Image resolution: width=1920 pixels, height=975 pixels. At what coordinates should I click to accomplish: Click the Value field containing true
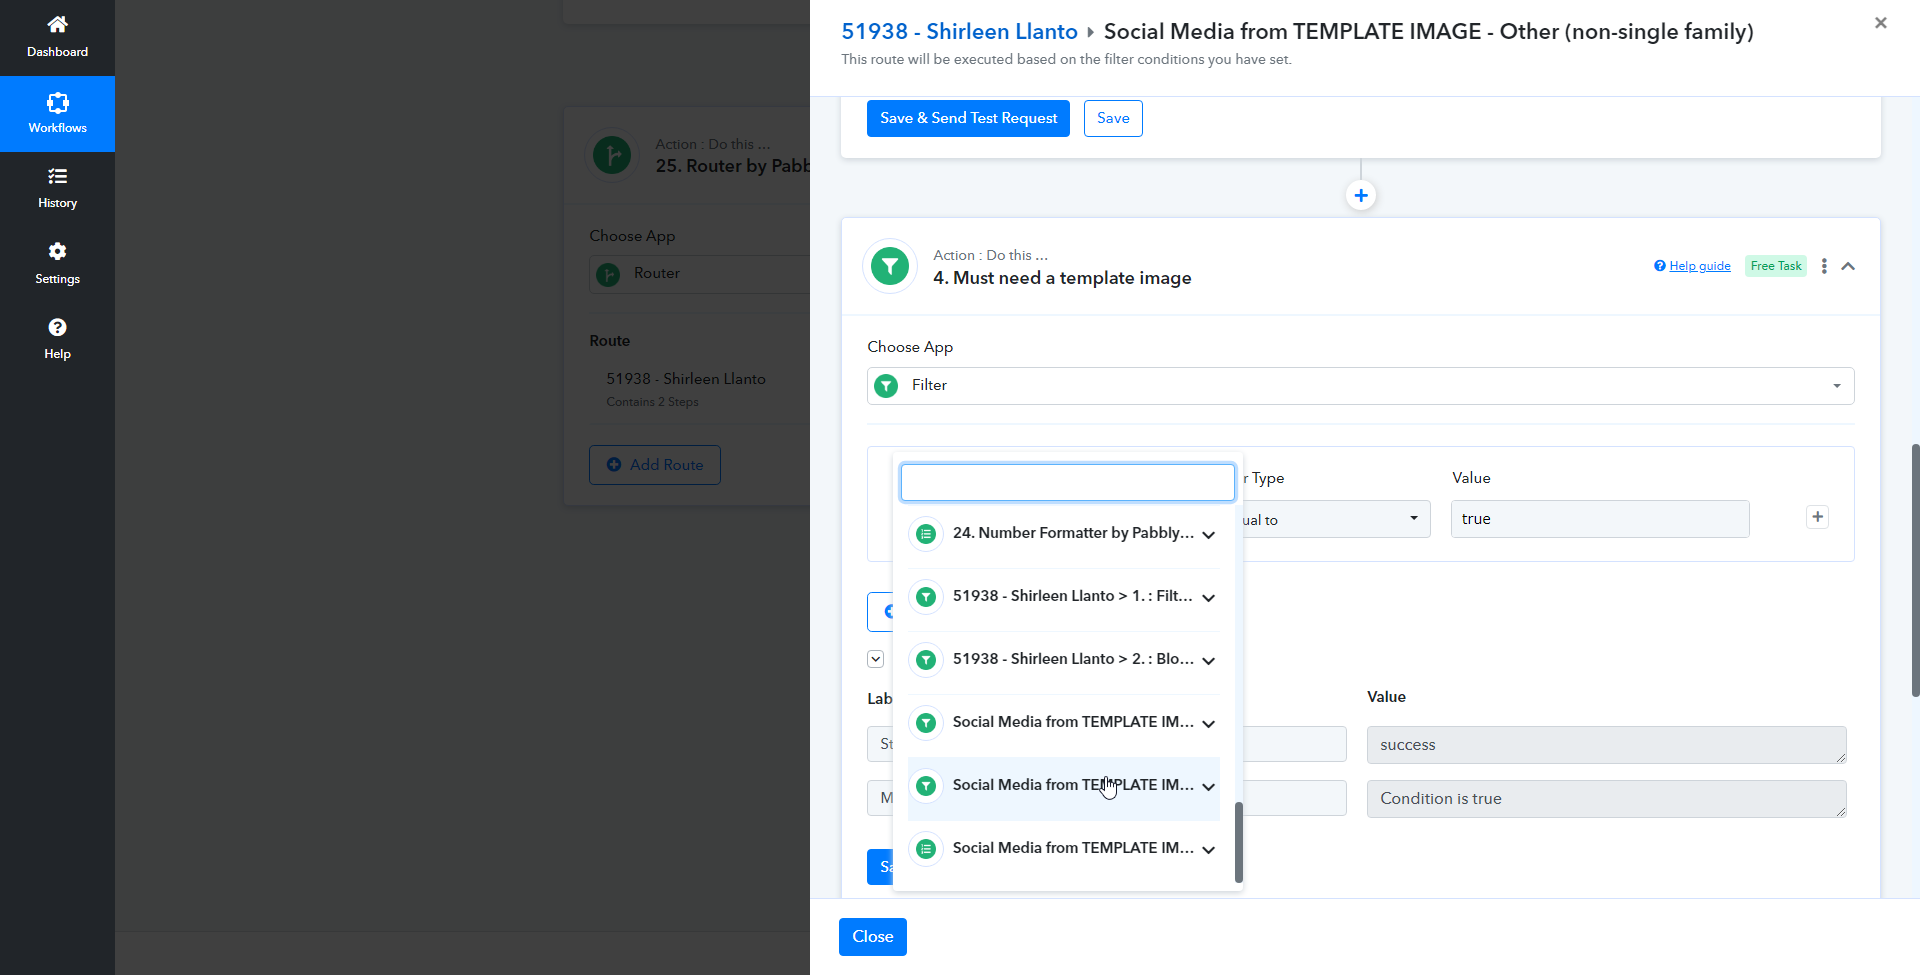coord(1600,519)
